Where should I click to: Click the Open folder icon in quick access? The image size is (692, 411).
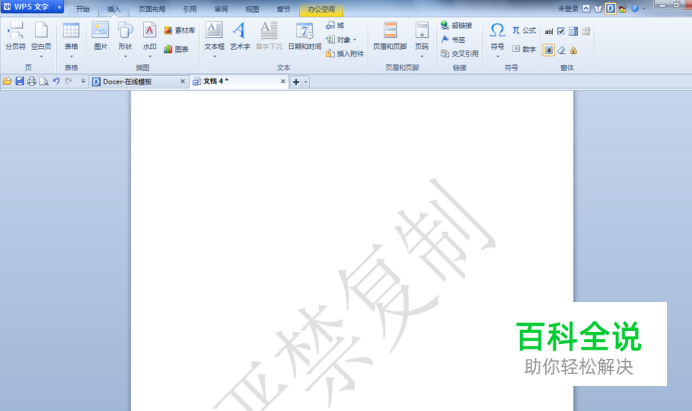pyautogui.click(x=7, y=81)
